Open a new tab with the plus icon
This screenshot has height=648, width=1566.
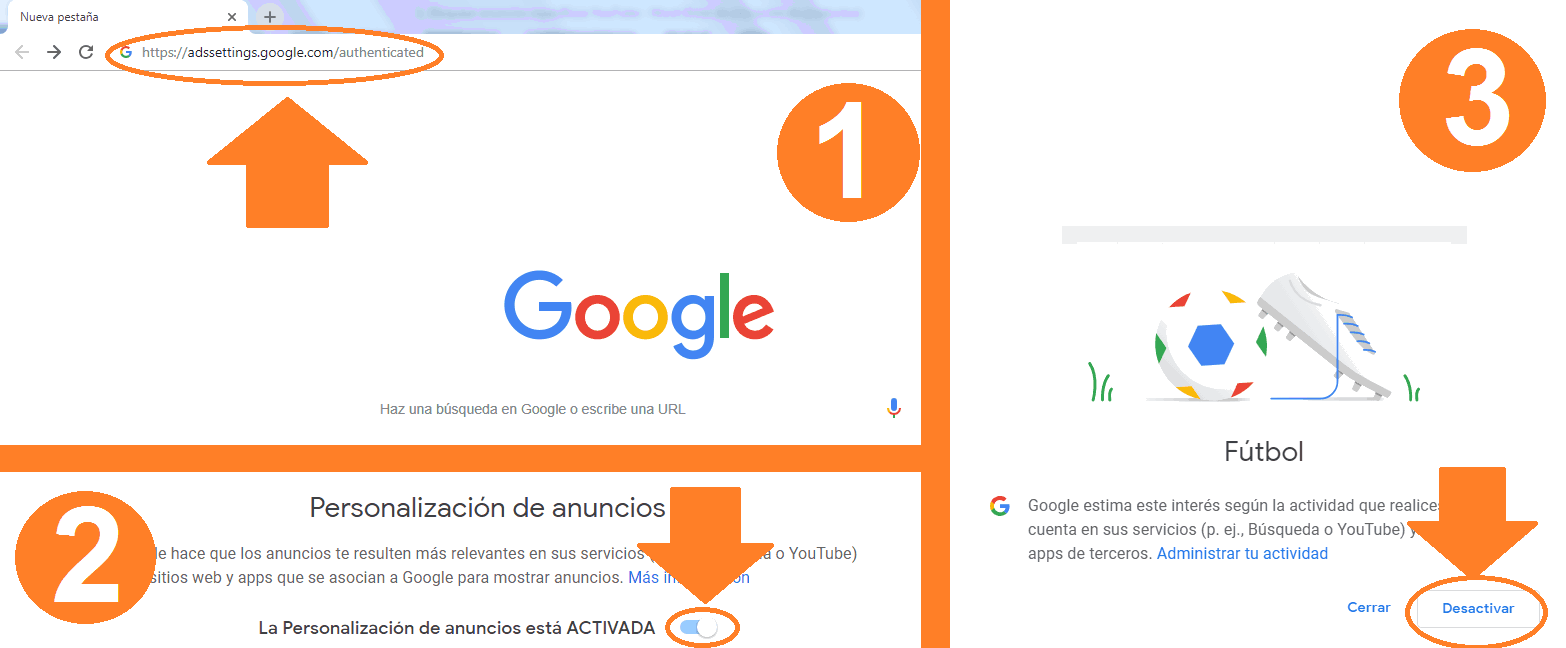pyautogui.click(x=270, y=17)
